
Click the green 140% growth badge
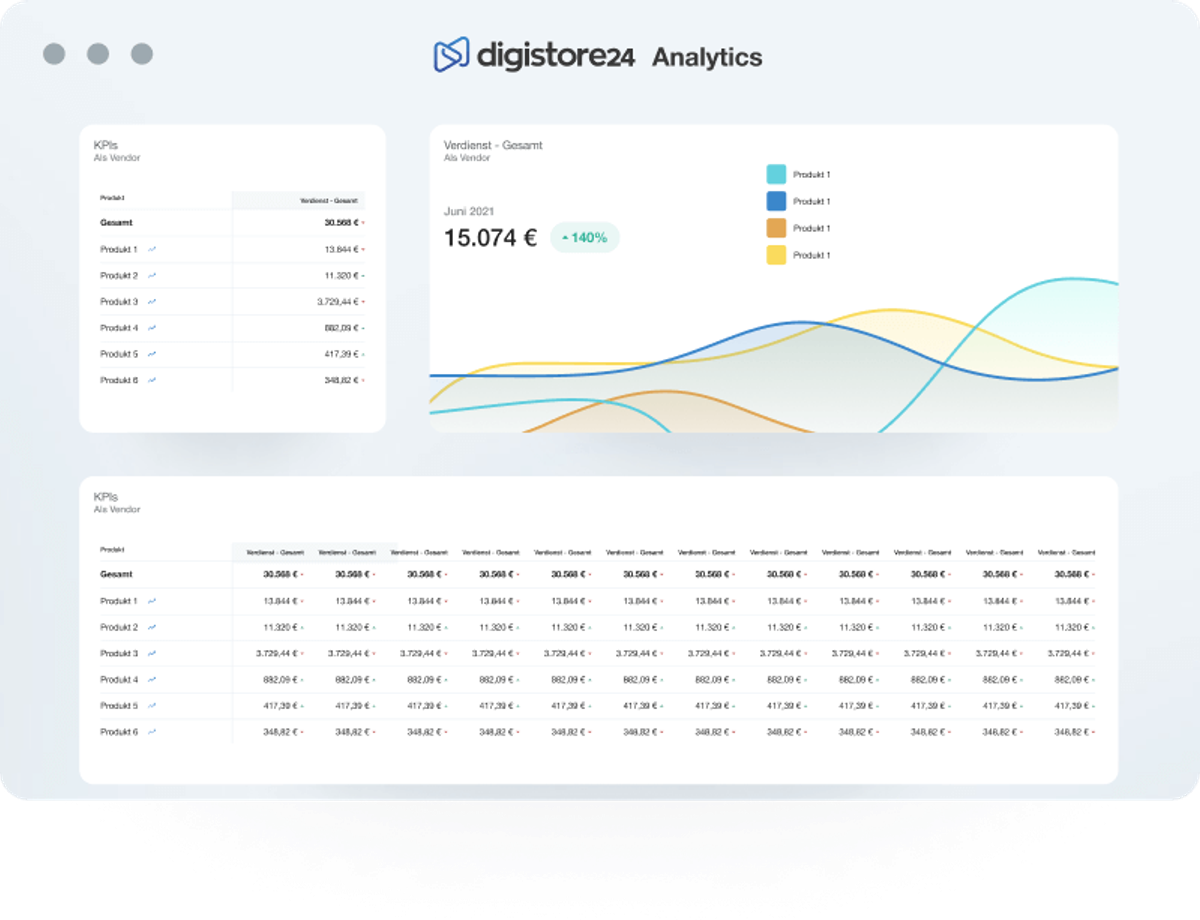(585, 238)
